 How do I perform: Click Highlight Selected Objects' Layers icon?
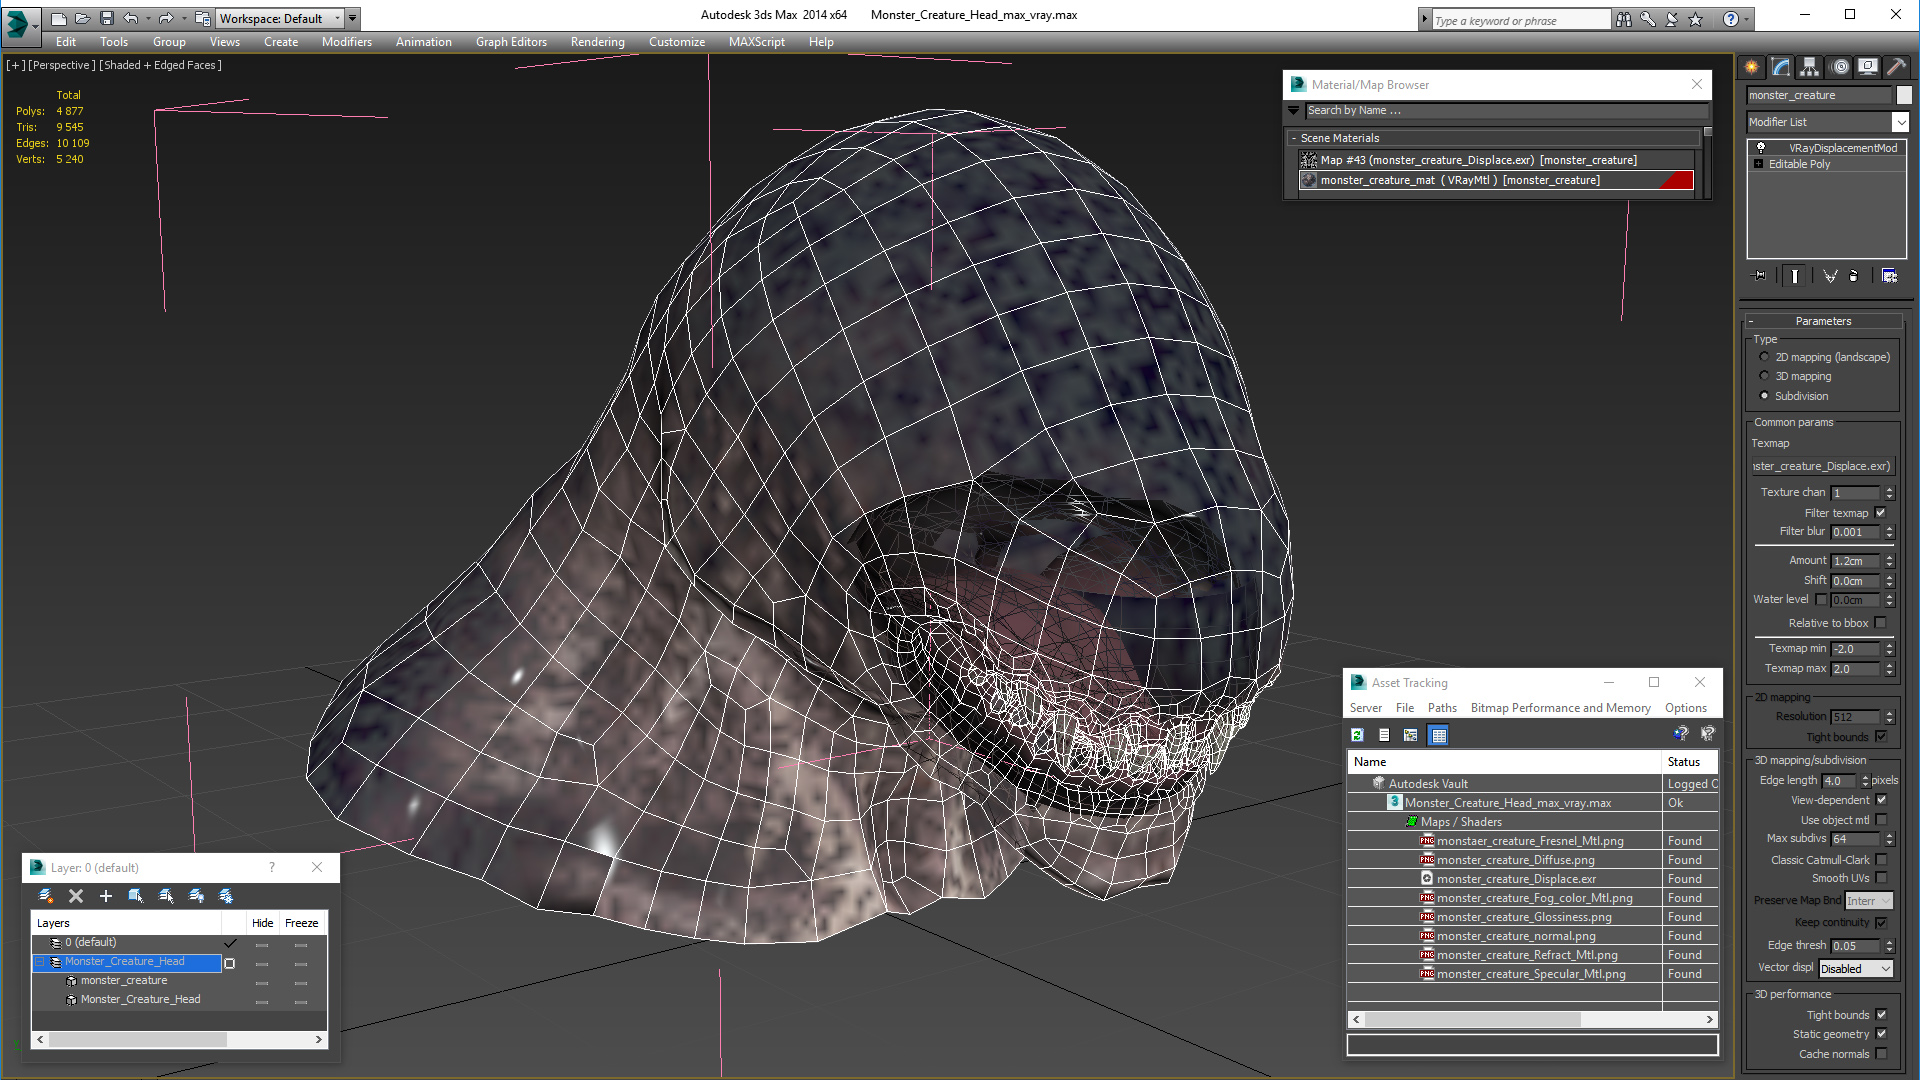[166, 896]
